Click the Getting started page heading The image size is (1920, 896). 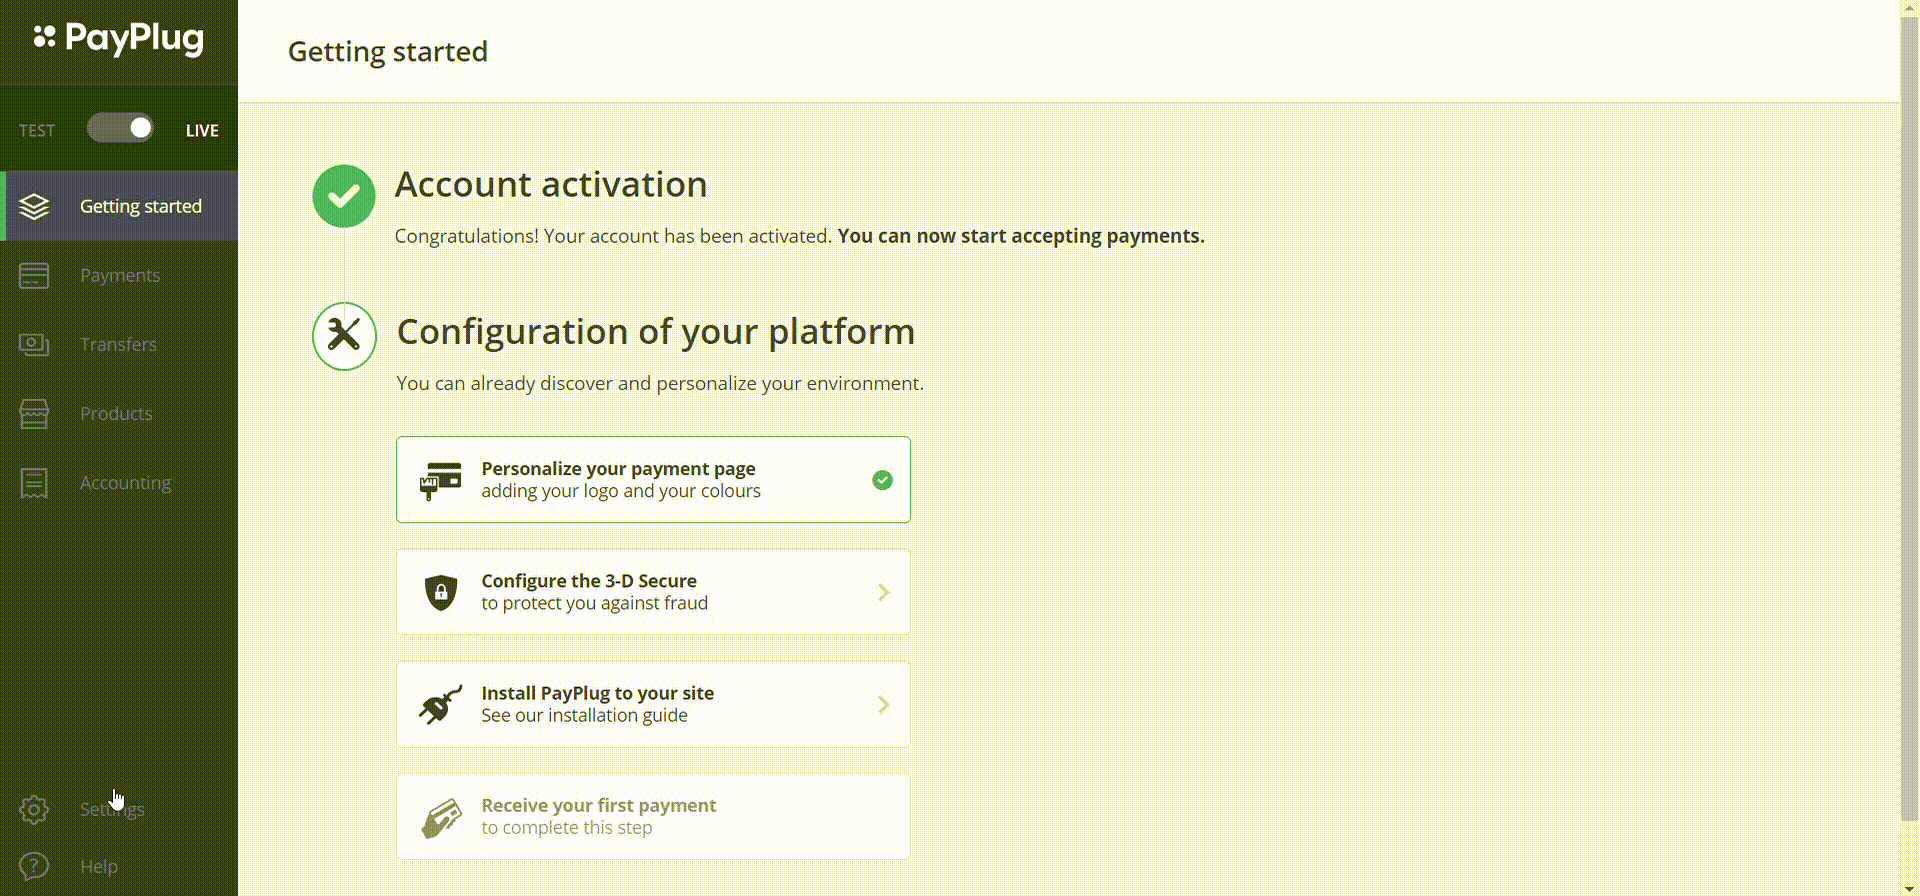pos(388,52)
